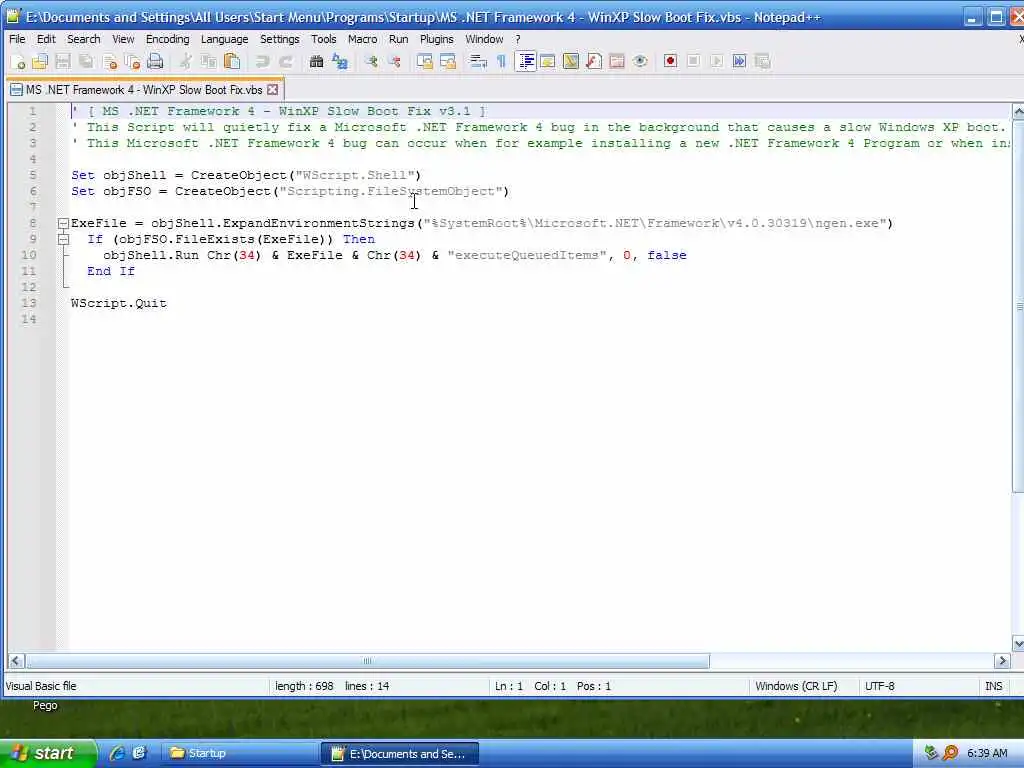
Task: Click the Redo arrow toolbar icon
Action: pyautogui.click(x=285, y=61)
